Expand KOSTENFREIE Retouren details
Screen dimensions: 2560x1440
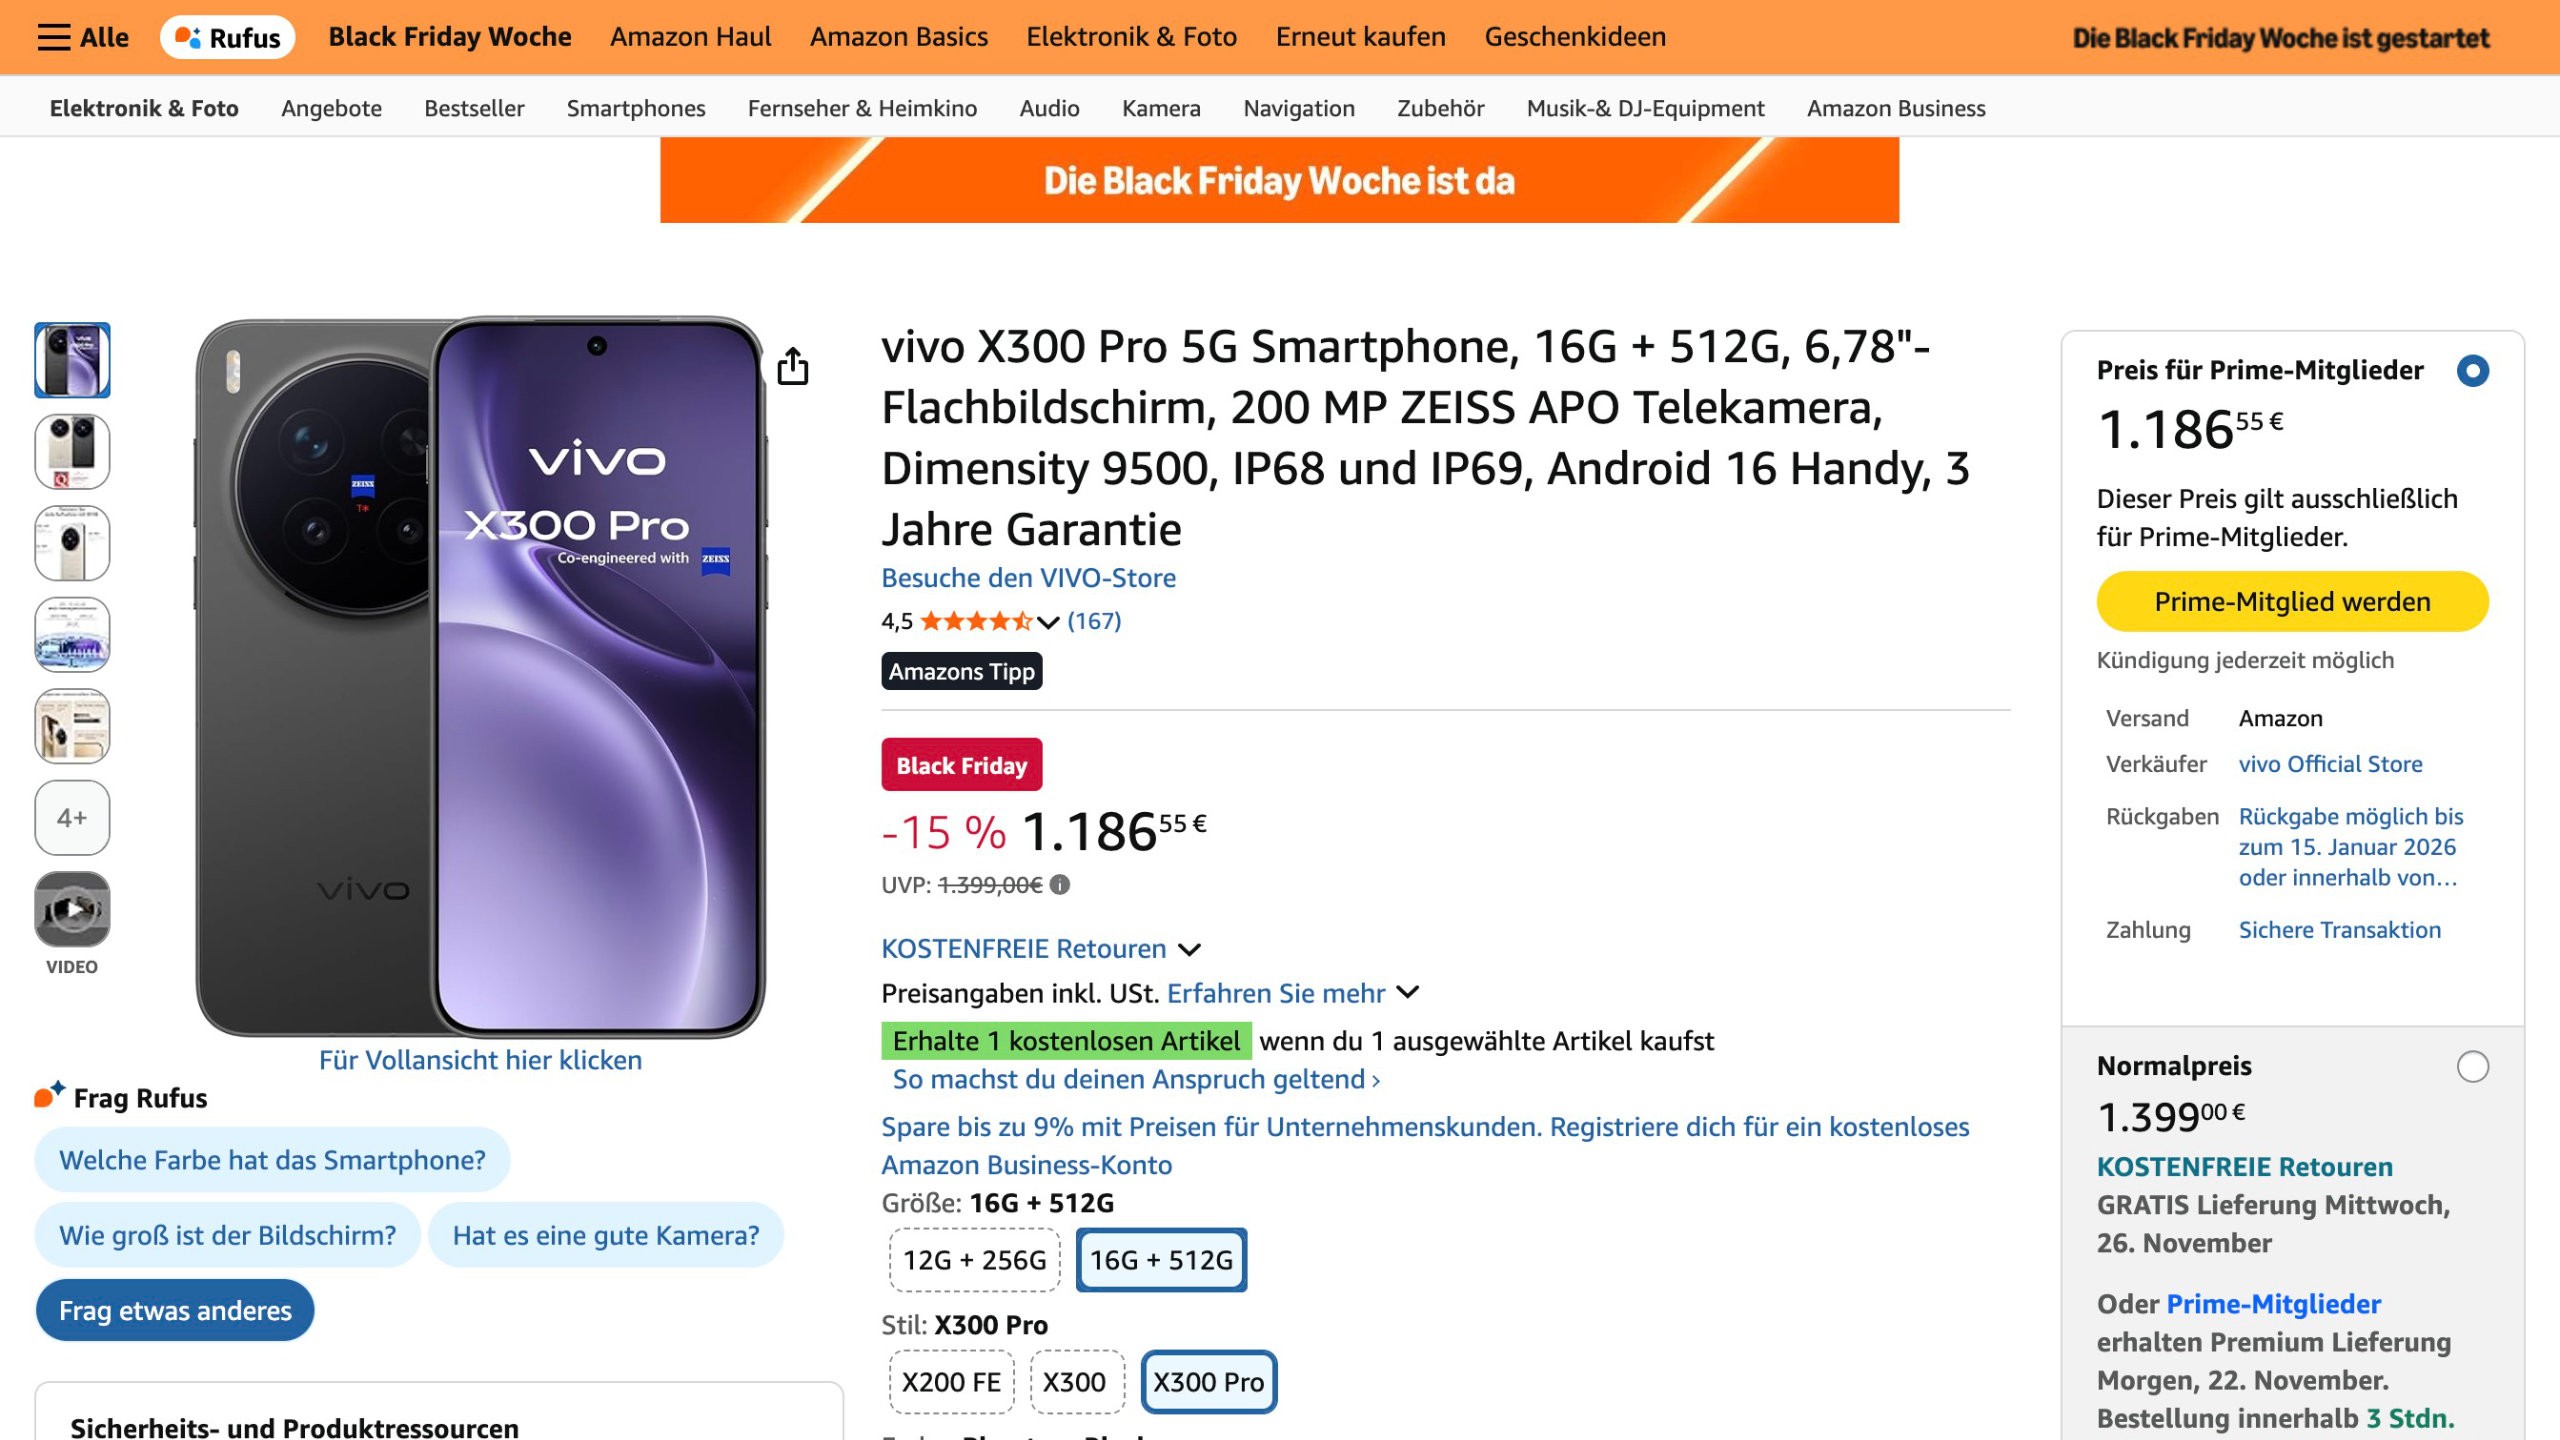pos(1189,949)
